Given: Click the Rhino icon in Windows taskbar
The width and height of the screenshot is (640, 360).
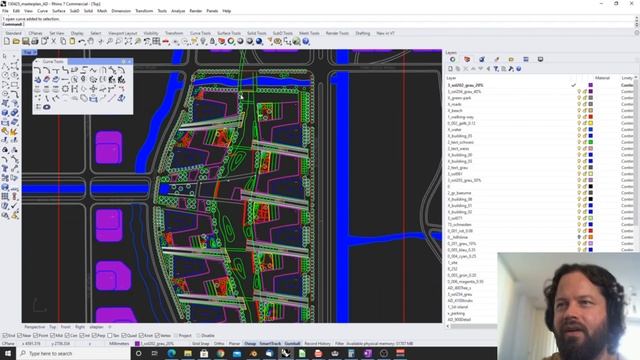Looking at the screenshot, I should pos(285,353).
